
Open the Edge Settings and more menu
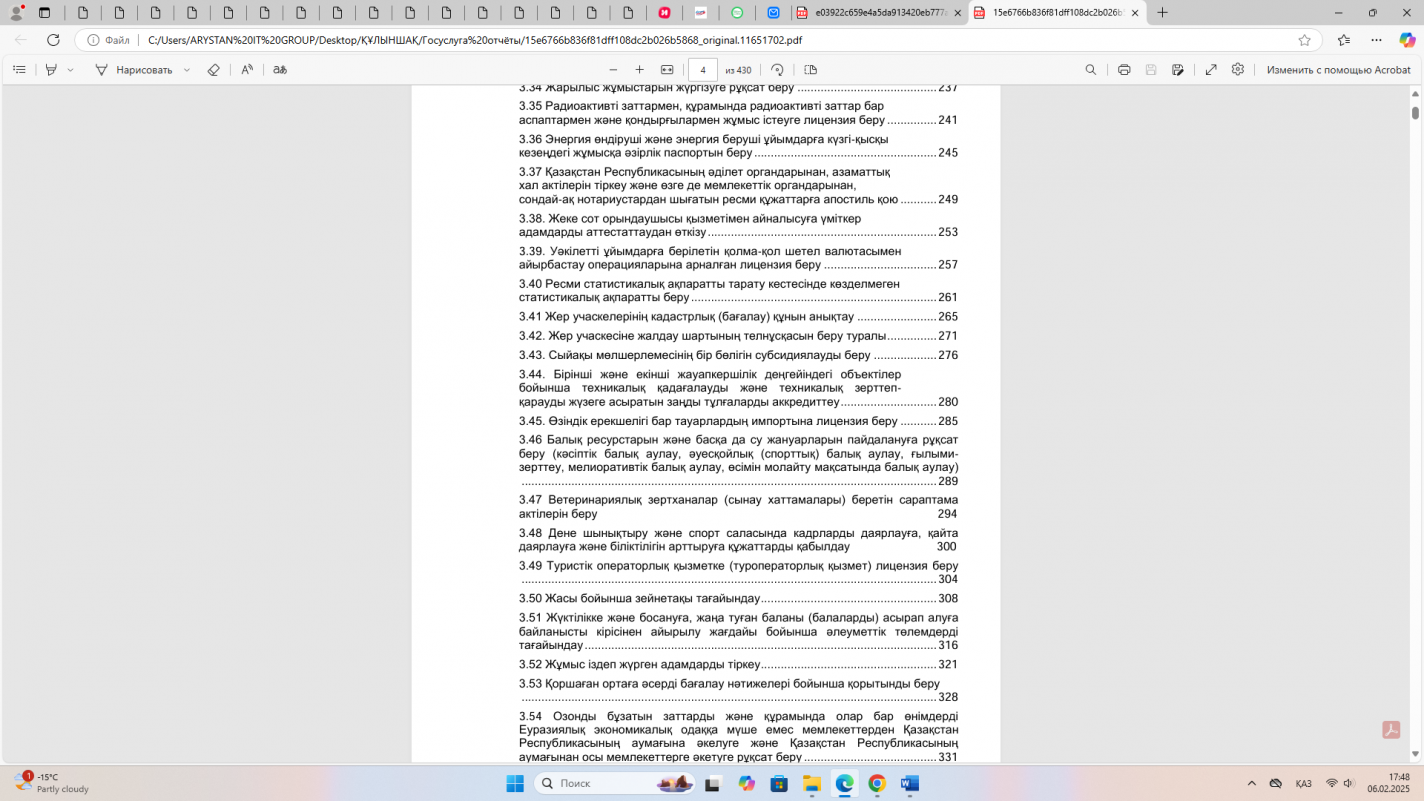point(1376,40)
